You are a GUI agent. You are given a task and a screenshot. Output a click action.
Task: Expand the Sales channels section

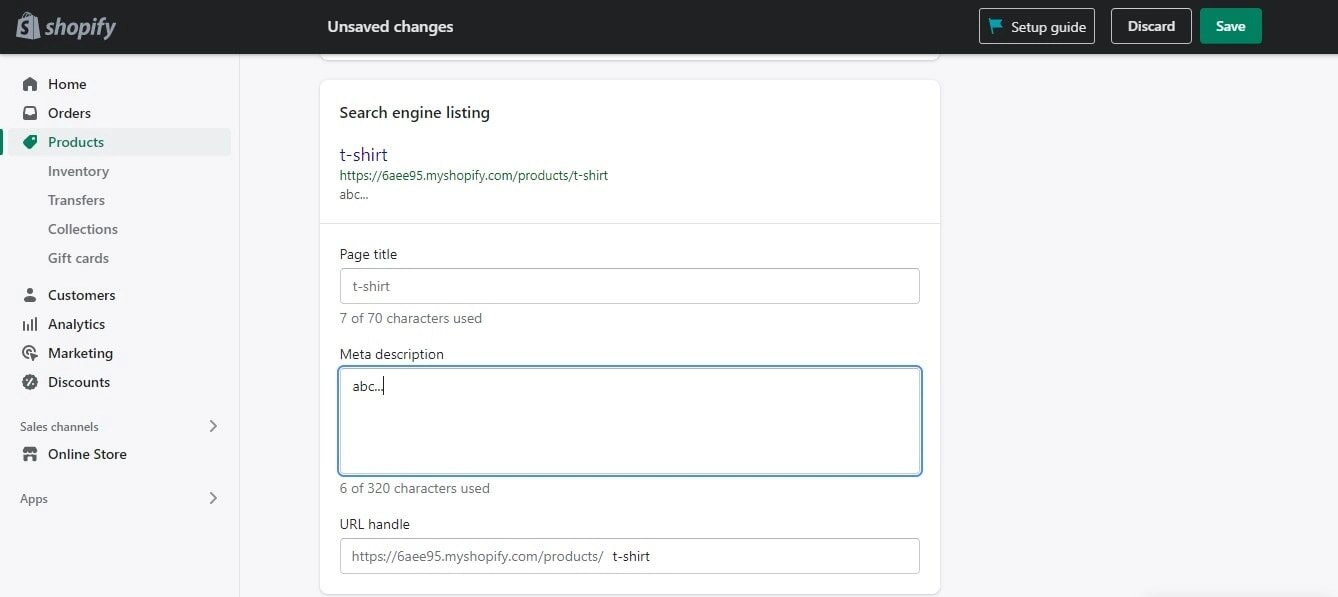click(213, 425)
